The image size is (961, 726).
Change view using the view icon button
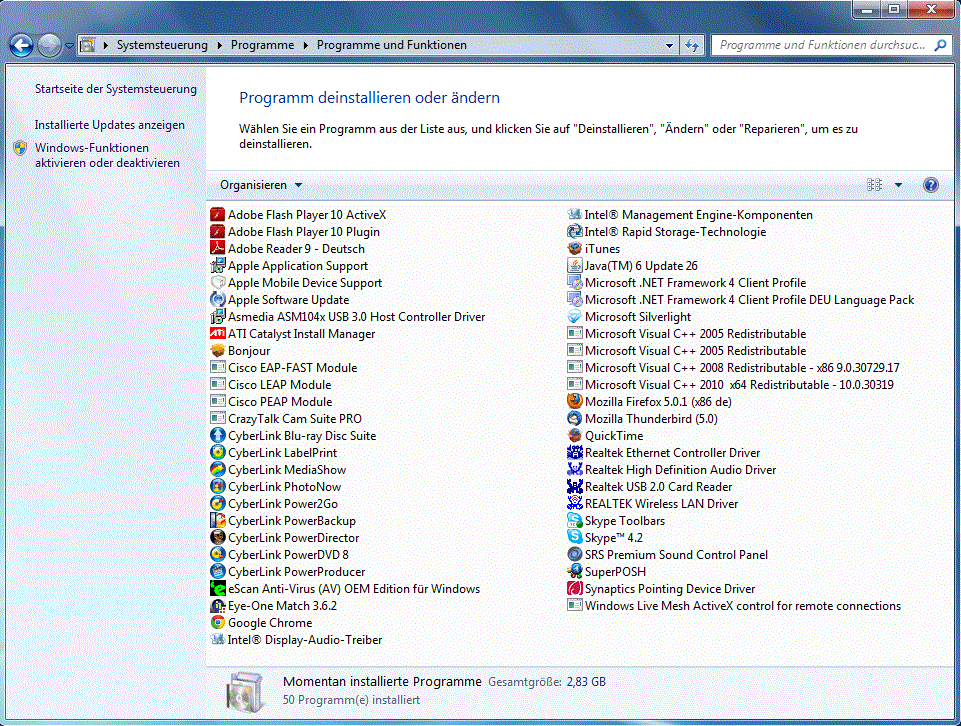(x=875, y=185)
